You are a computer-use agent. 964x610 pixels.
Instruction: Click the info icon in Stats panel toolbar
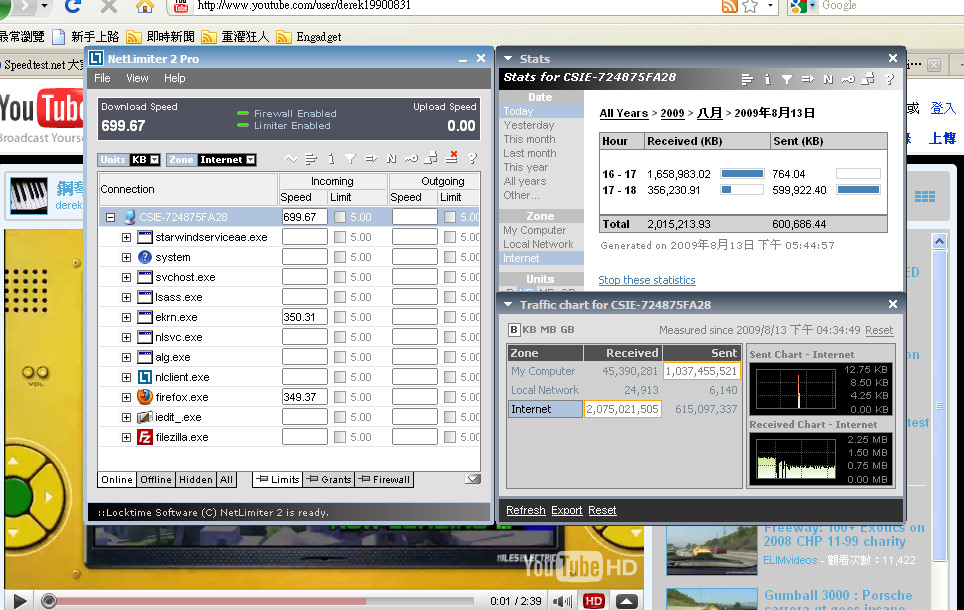[x=767, y=79]
